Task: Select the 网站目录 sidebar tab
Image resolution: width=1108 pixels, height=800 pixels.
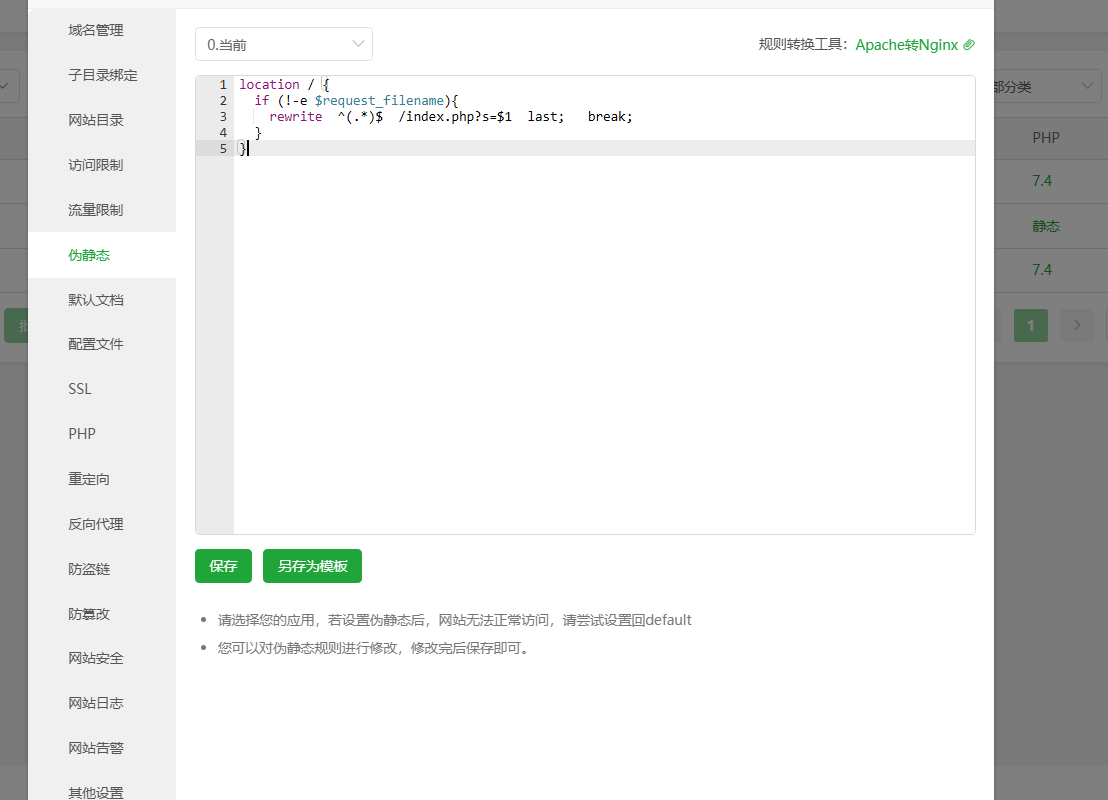Action: [96, 120]
